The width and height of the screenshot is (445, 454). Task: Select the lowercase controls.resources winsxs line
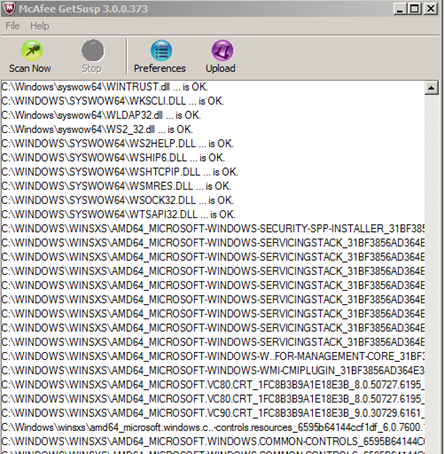pos(213,427)
